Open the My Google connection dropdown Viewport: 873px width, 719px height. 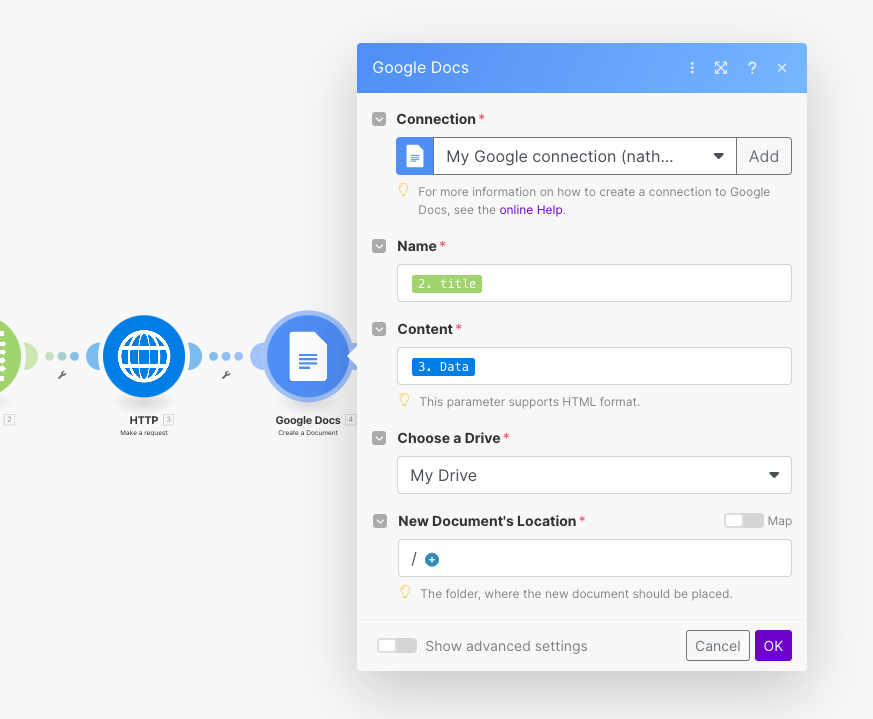tap(585, 156)
